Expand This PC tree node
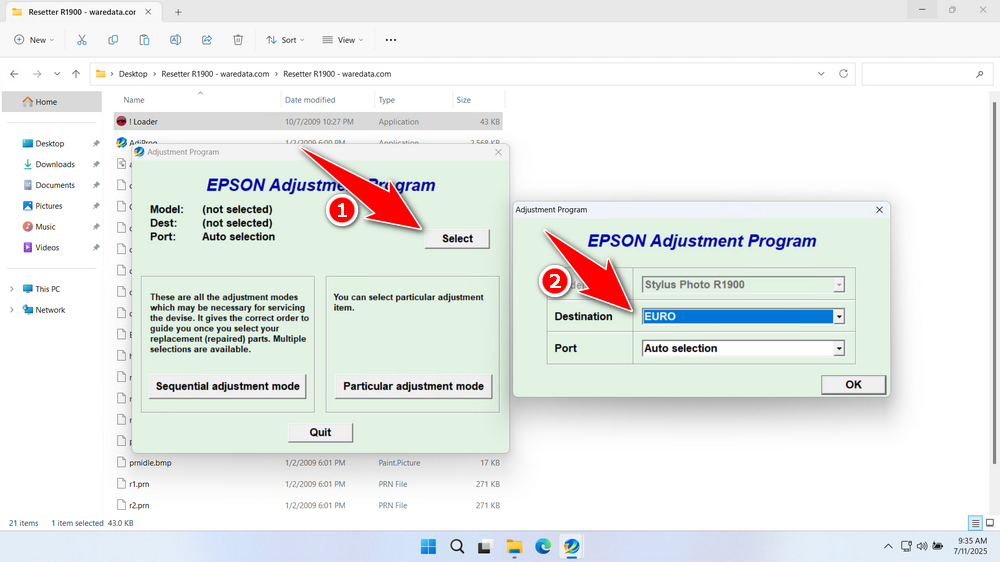The image size is (1000, 562). [x=11, y=289]
